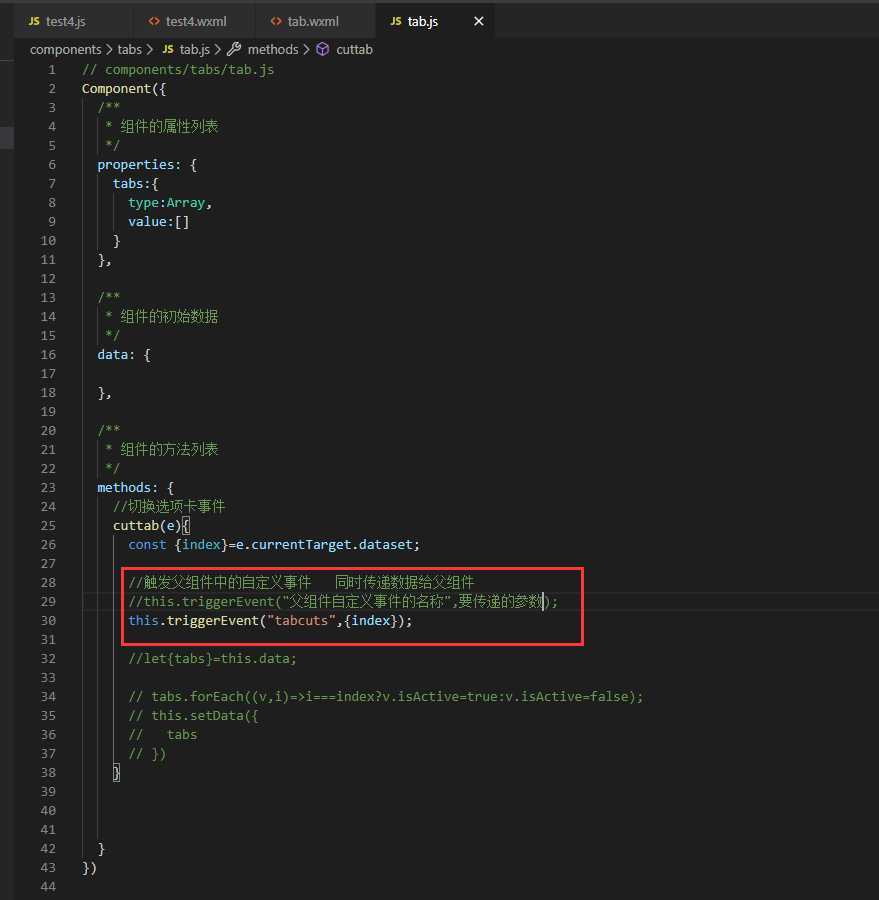This screenshot has width=879, height=900.
Task: Click line number 2 in the gutter
Action: (52, 89)
